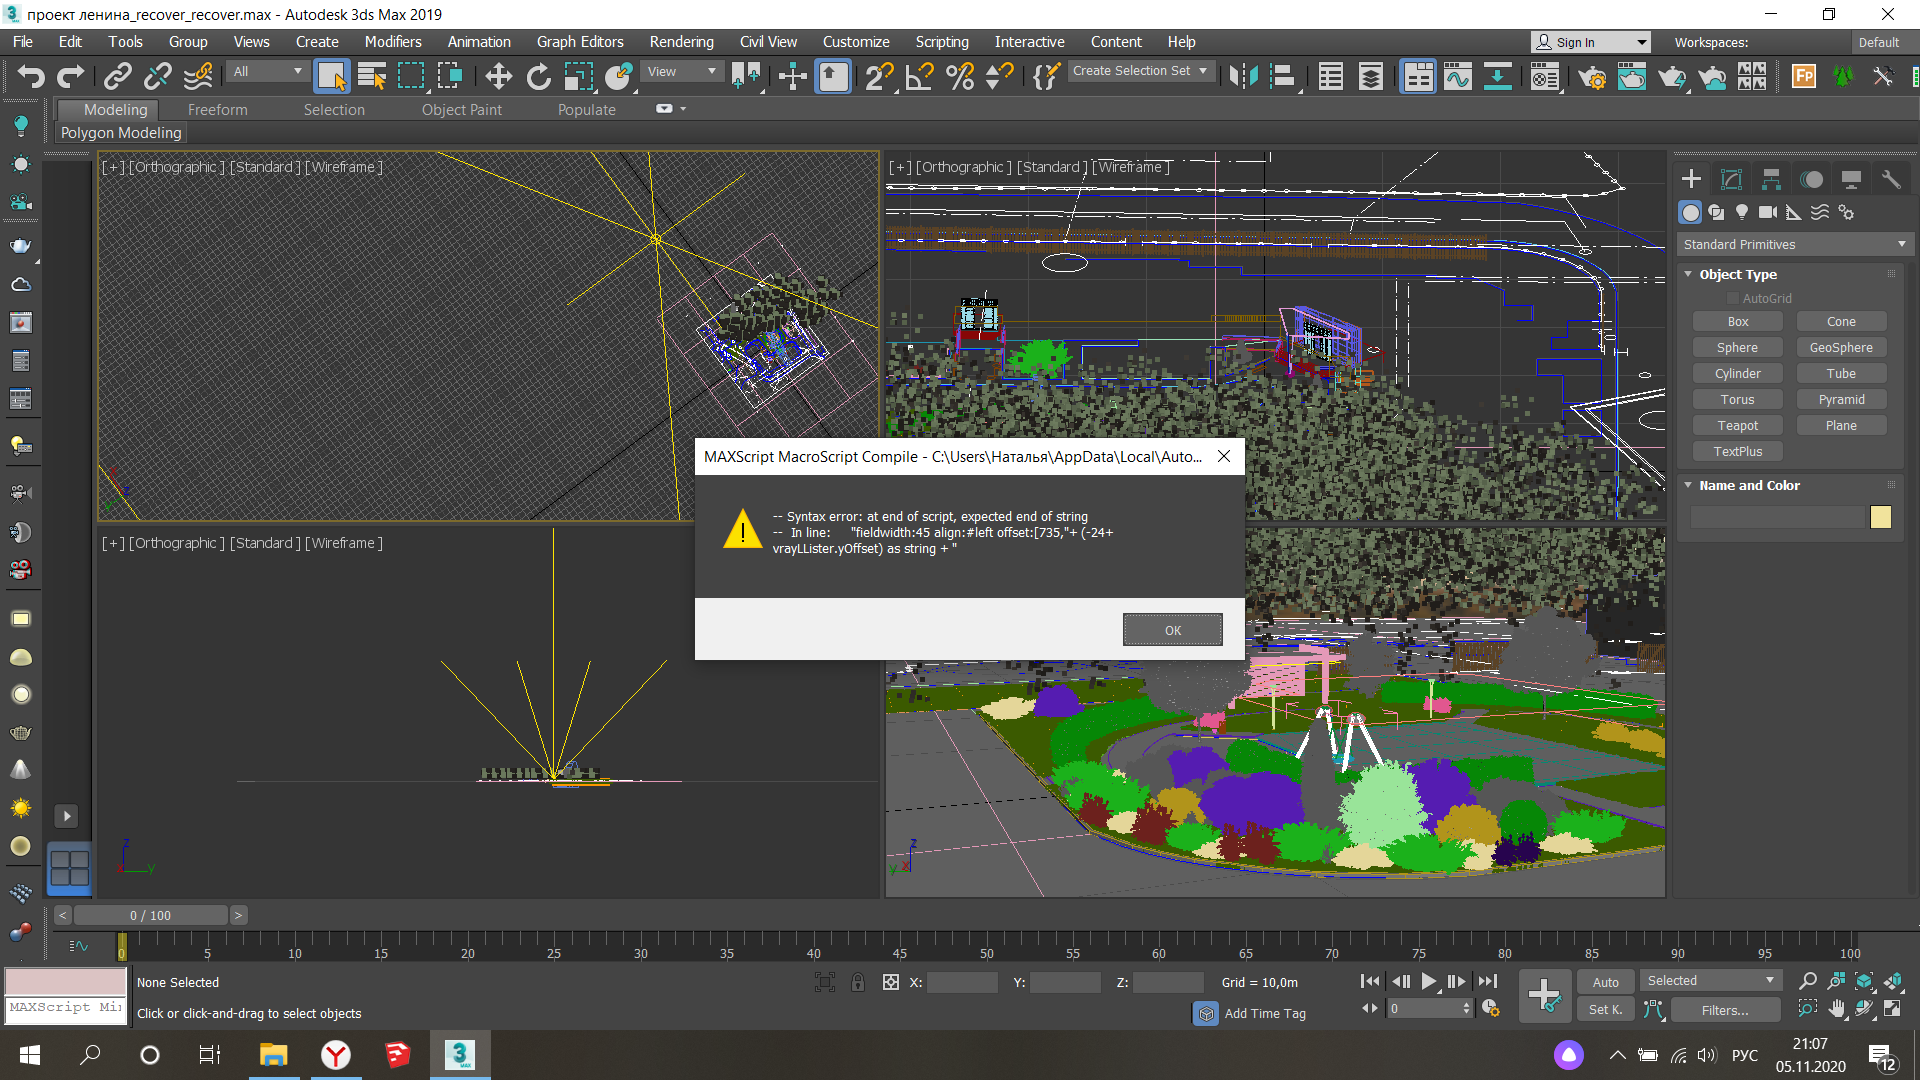
Task: Click the GeoSphere primitive button
Action: coord(1841,347)
